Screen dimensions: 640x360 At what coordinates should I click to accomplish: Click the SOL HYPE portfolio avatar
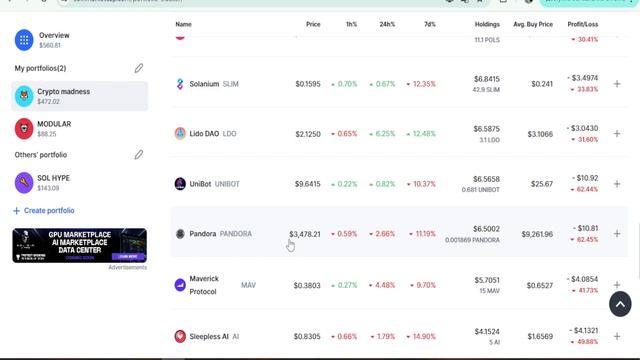coord(24,182)
